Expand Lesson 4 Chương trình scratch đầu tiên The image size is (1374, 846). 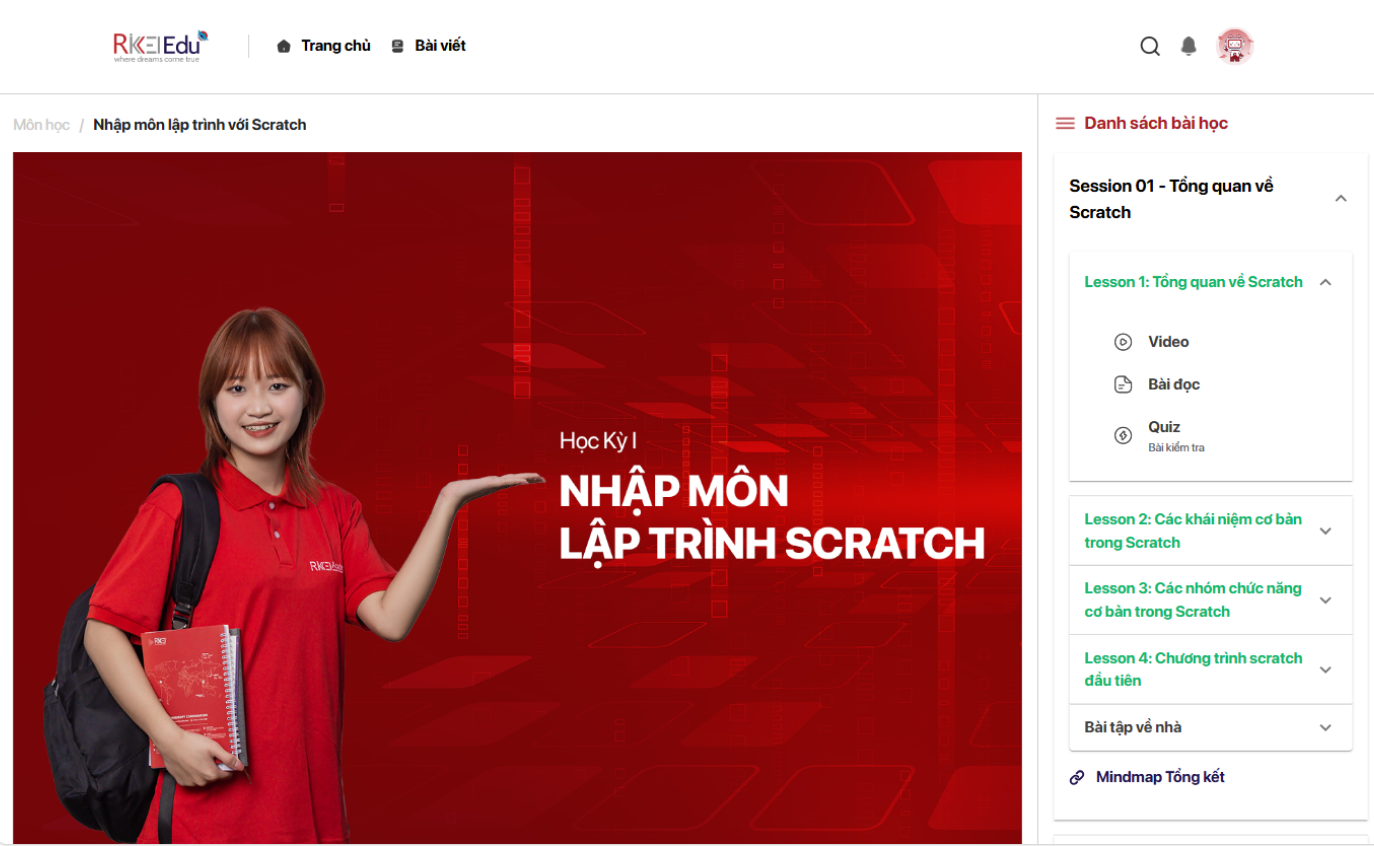(1326, 670)
